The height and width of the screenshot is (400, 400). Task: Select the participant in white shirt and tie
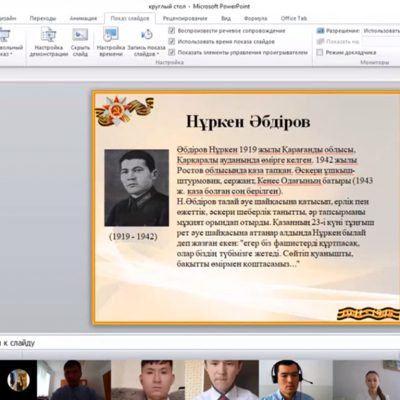pos(222,380)
